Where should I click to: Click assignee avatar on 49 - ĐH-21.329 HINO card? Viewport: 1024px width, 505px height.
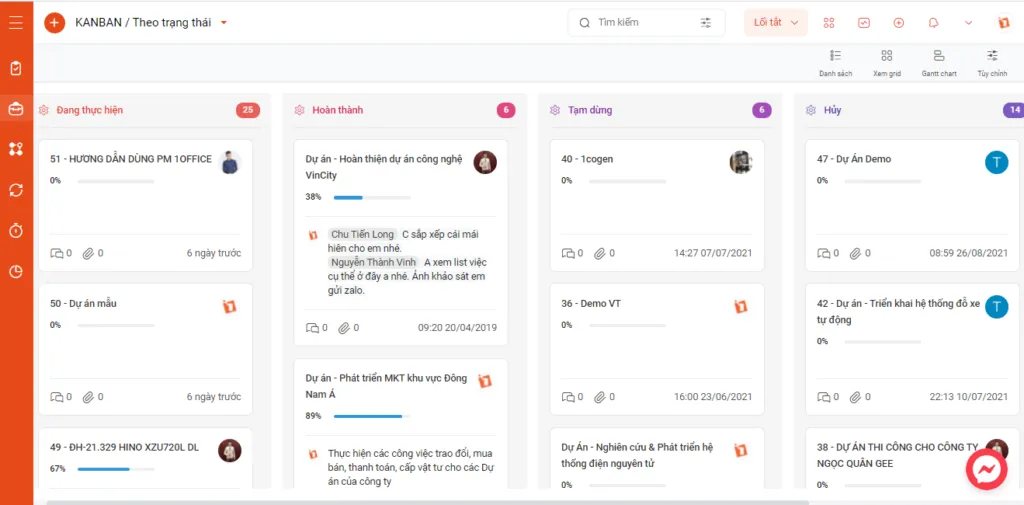(230, 450)
